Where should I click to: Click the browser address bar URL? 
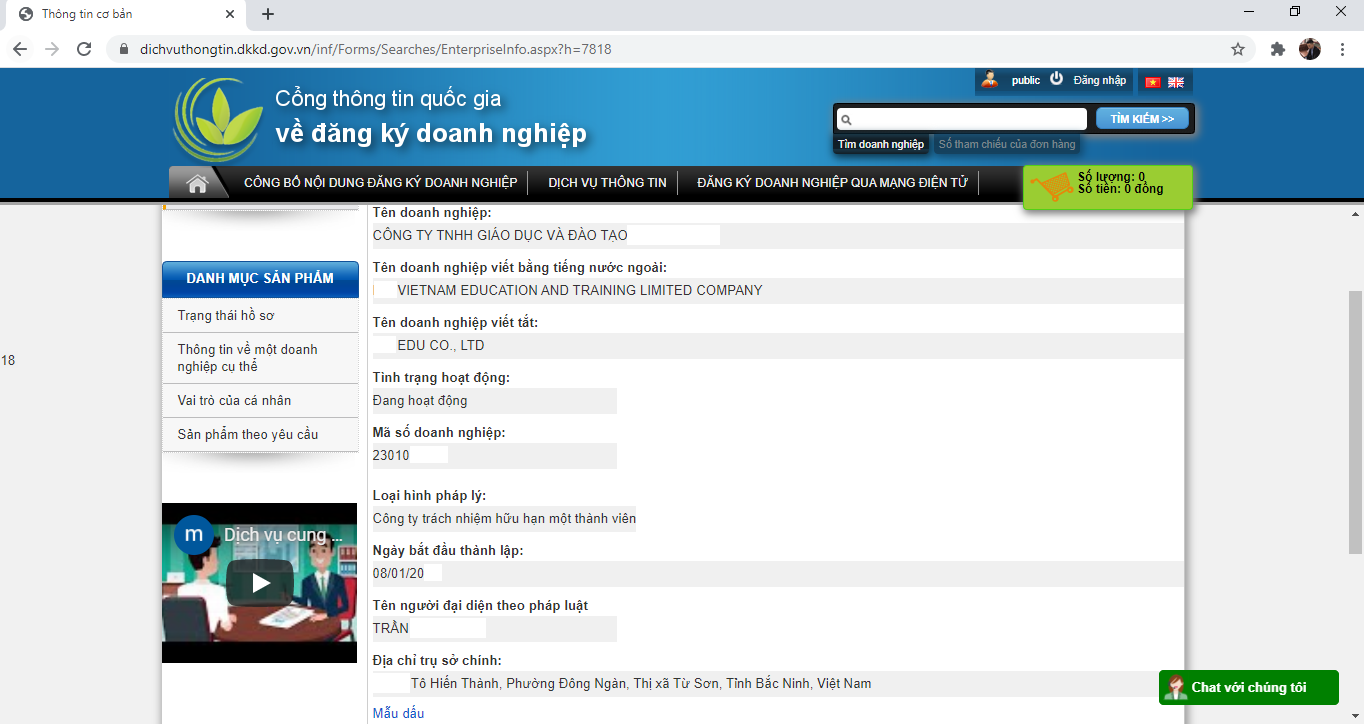(x=375, y=49)
